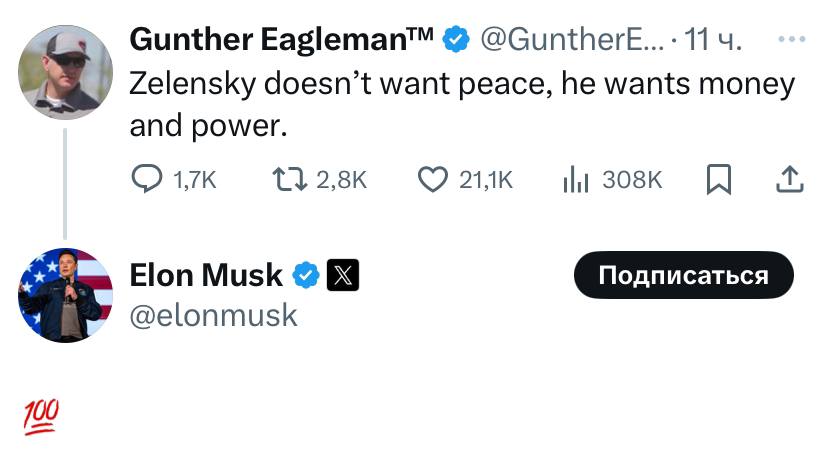Click the Gunther Eagleman display name
The width and height of the screenshot is (828, 463).
pos(282,40)
